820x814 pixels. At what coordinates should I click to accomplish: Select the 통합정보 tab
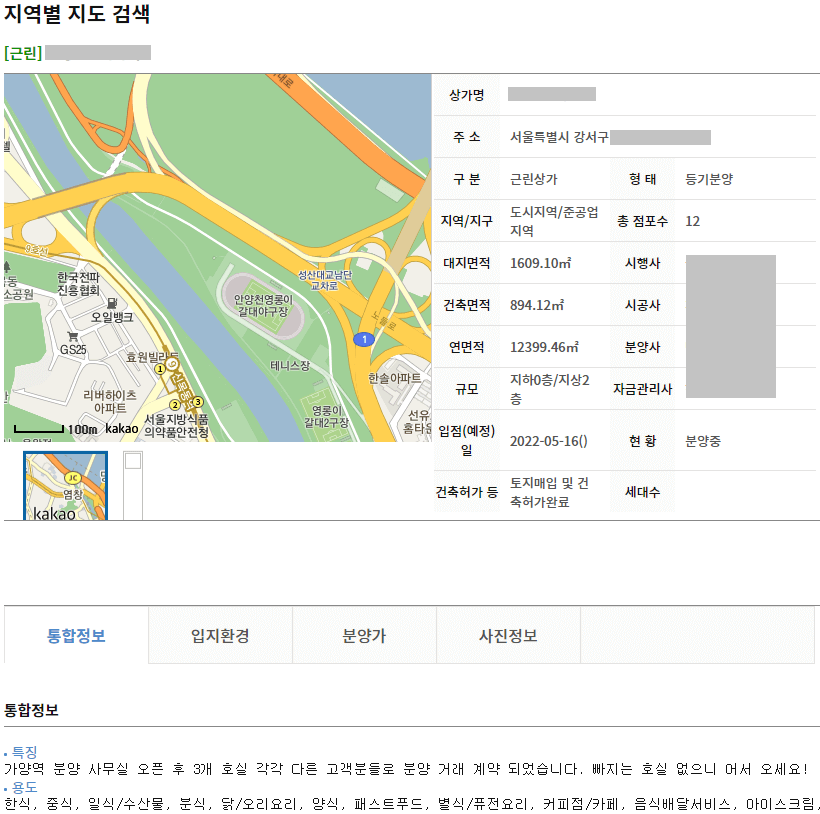point(75,635)
